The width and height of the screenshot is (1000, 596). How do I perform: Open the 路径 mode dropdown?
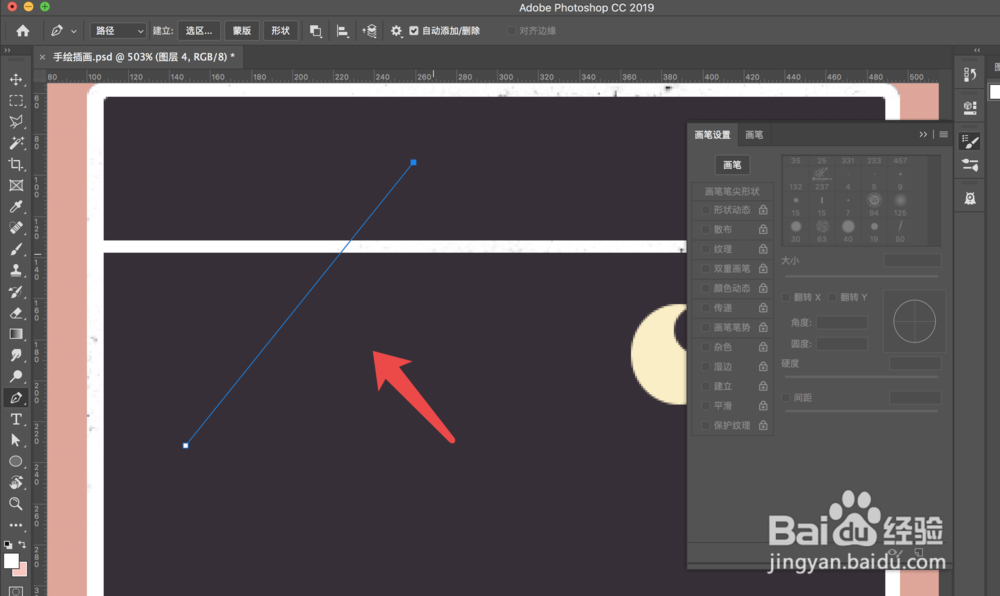pyautogui.click(x=118, y=31)
